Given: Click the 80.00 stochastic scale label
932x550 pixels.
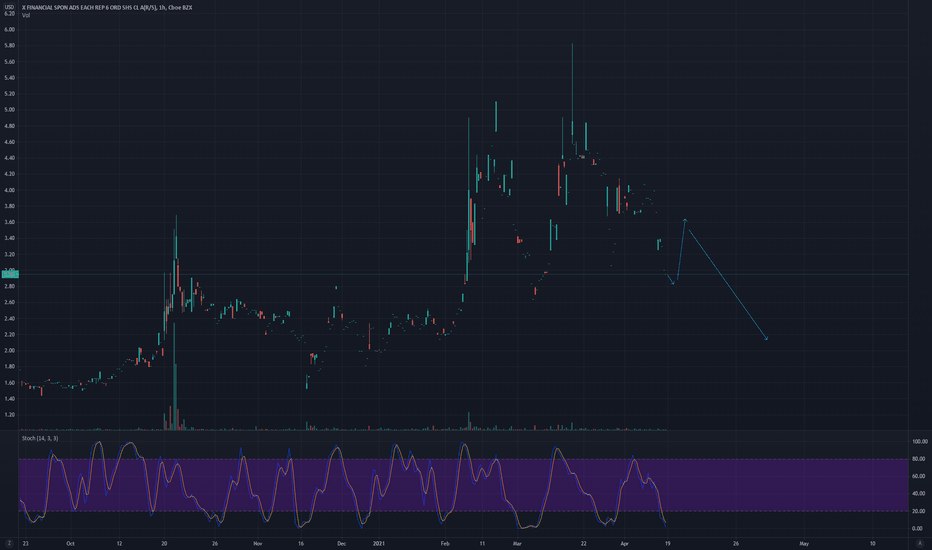Looking at the screenshot, I should [918, 458].
